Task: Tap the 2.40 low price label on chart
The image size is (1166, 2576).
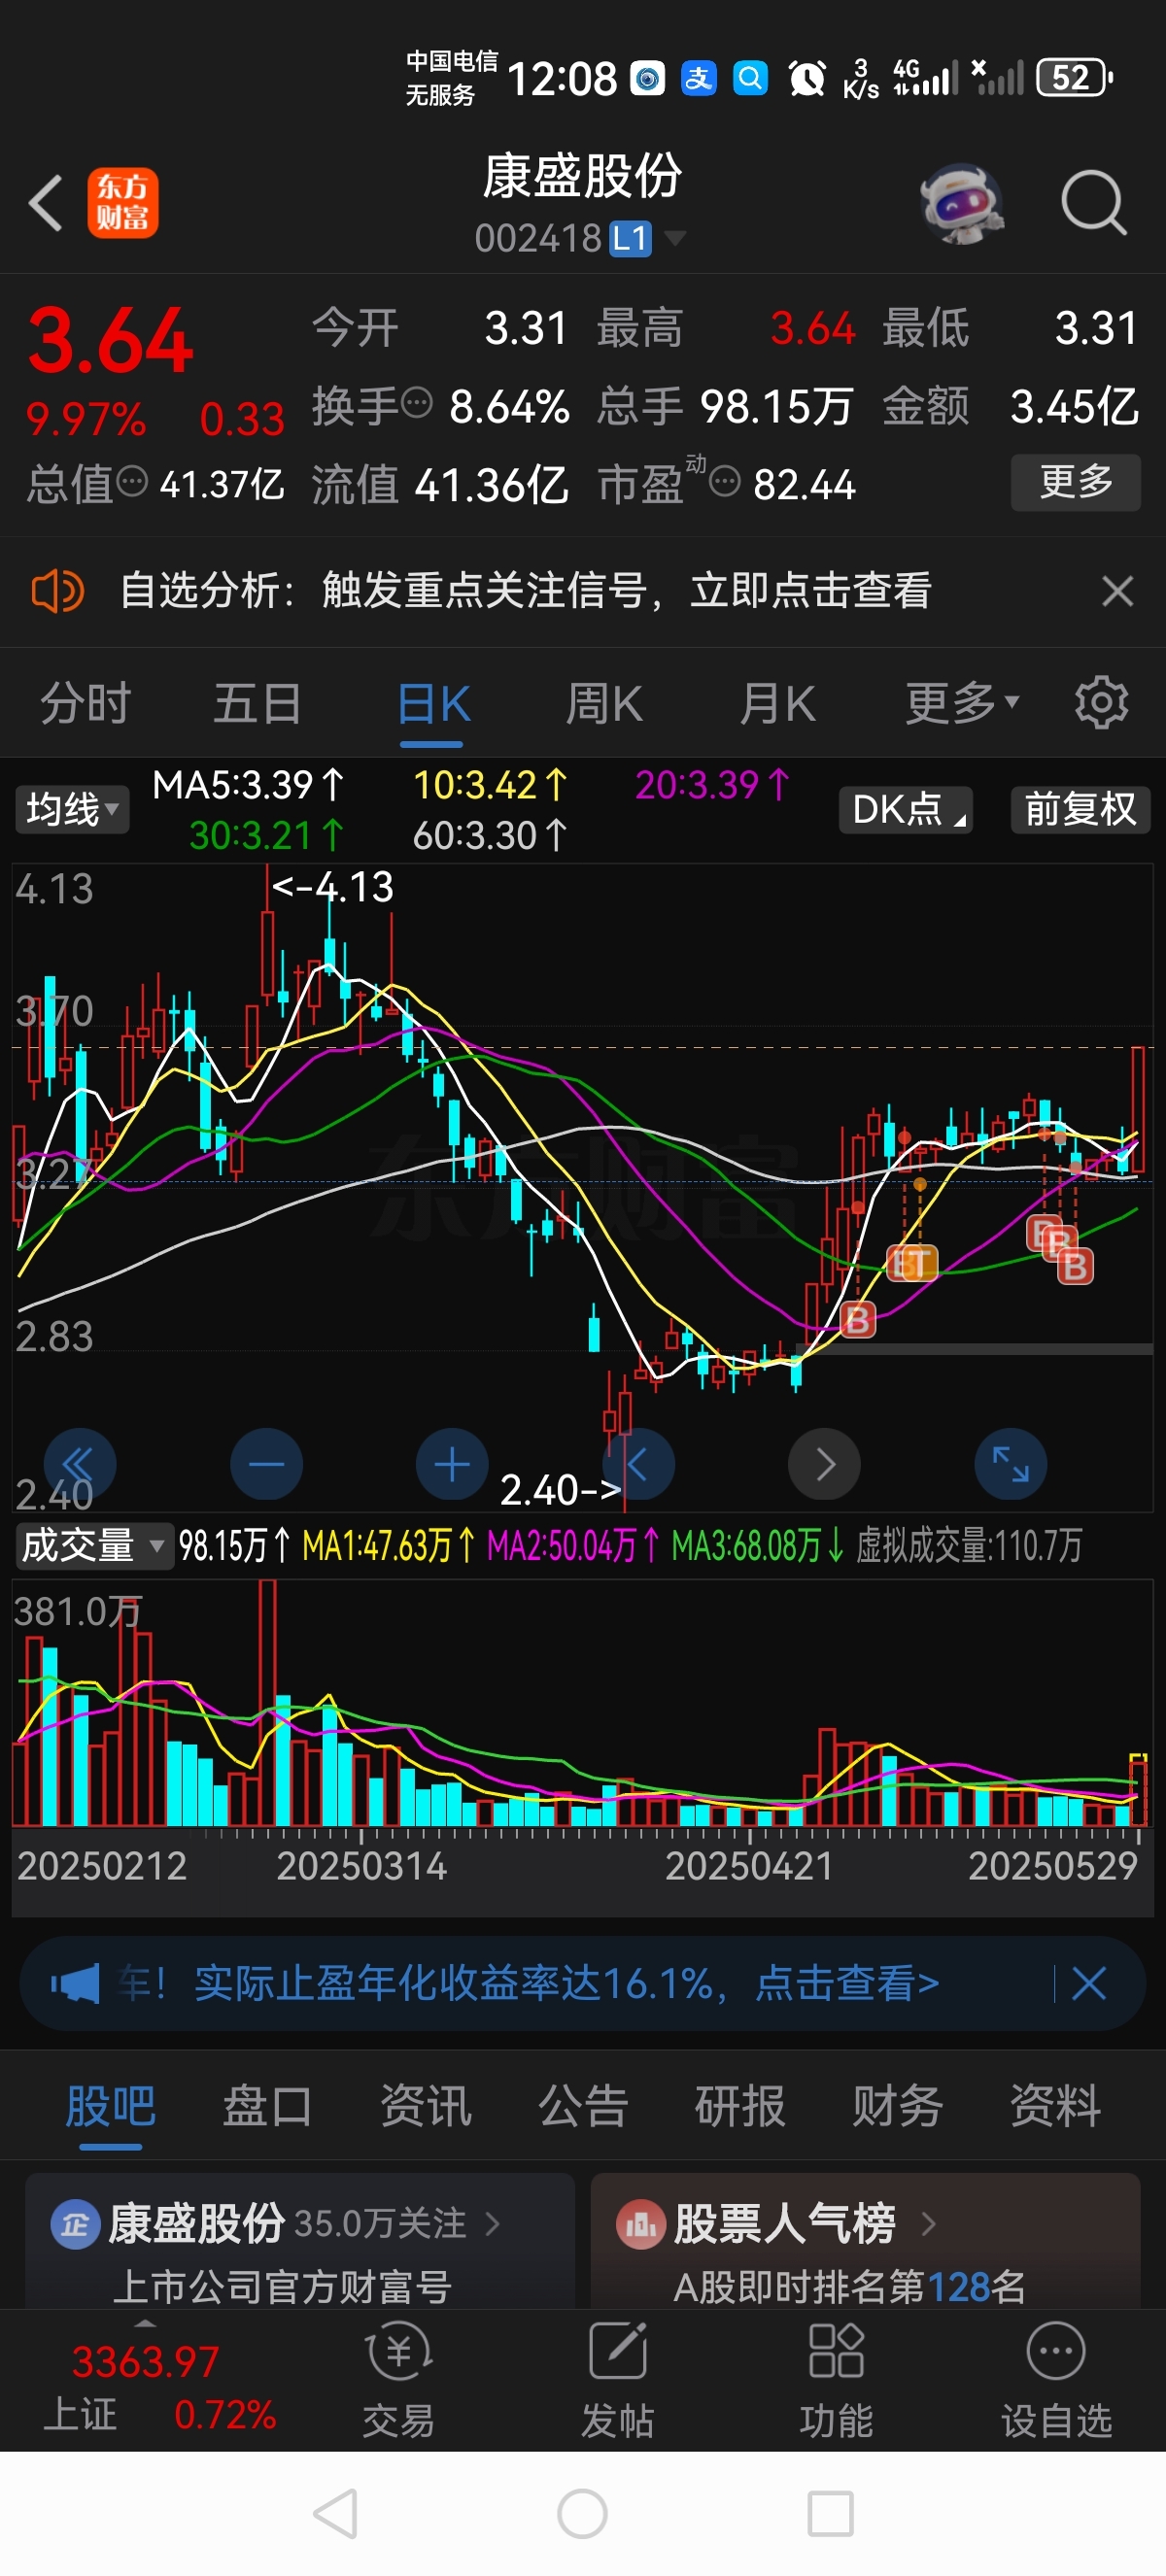Action: tap(561, 1490)
